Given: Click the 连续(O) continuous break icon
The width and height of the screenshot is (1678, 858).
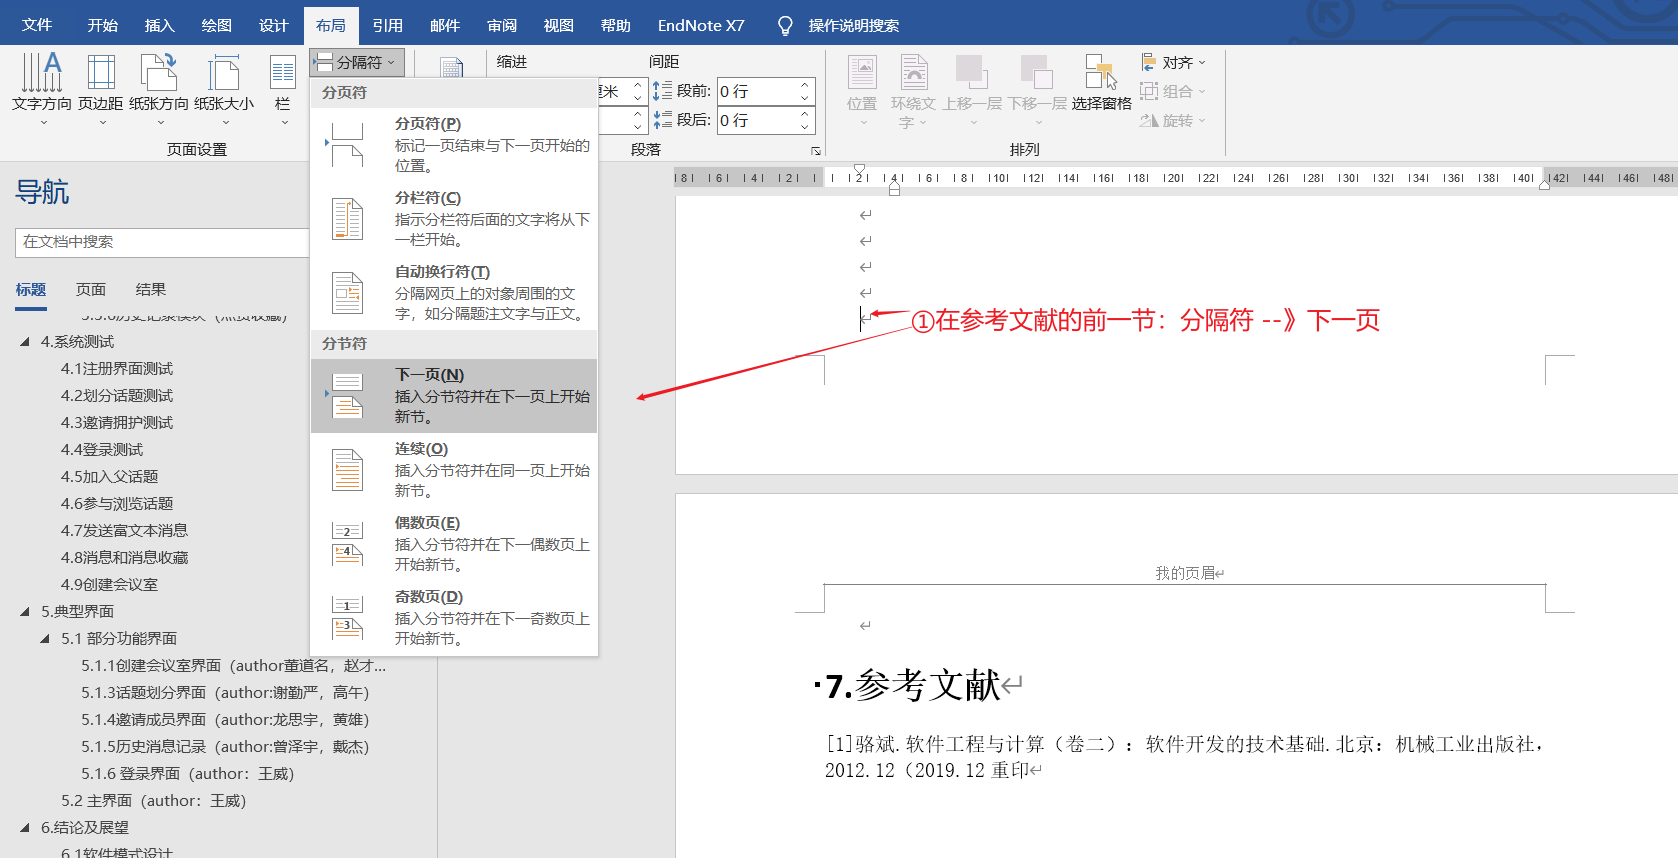Looking at the screenshot, I should tap(347, 469).
